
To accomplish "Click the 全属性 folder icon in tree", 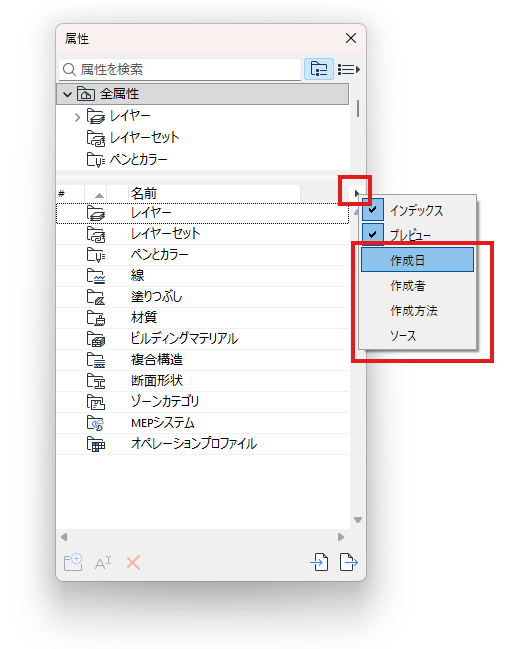I will 86,94.
